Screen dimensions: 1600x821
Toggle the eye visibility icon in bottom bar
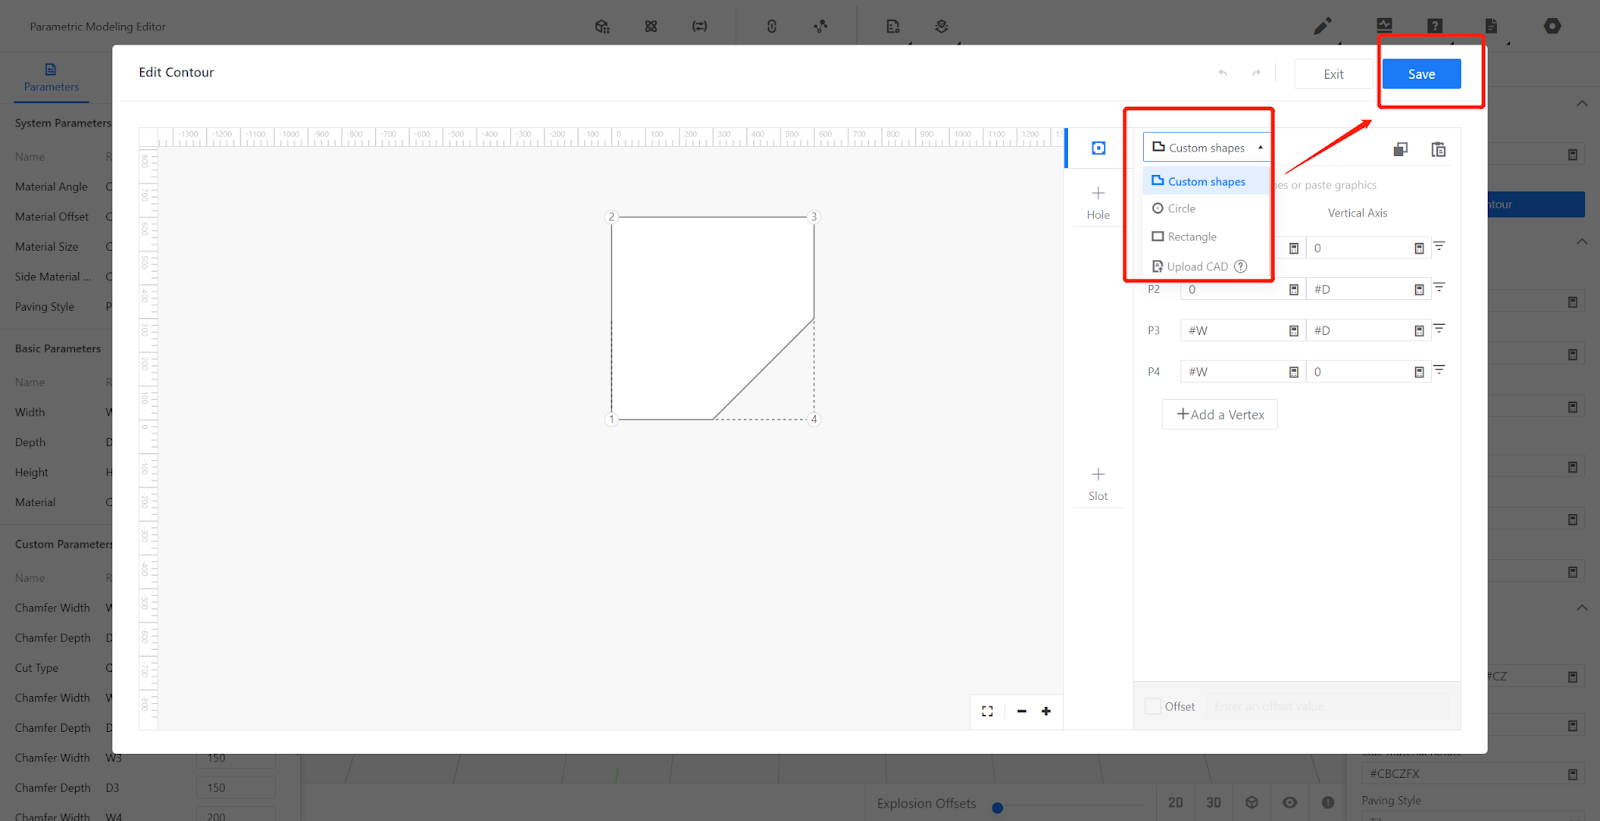tap(1290, 802)
